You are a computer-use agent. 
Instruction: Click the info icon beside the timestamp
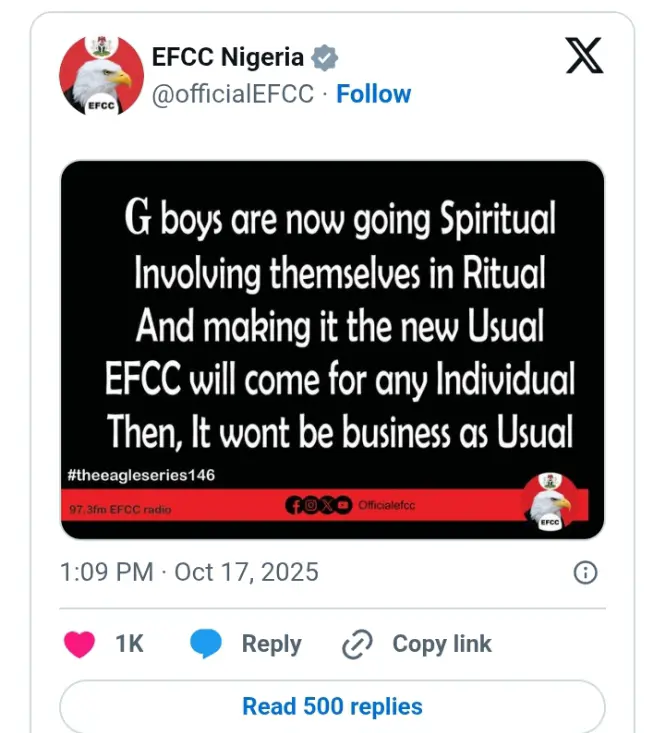(x=586, y=573)
